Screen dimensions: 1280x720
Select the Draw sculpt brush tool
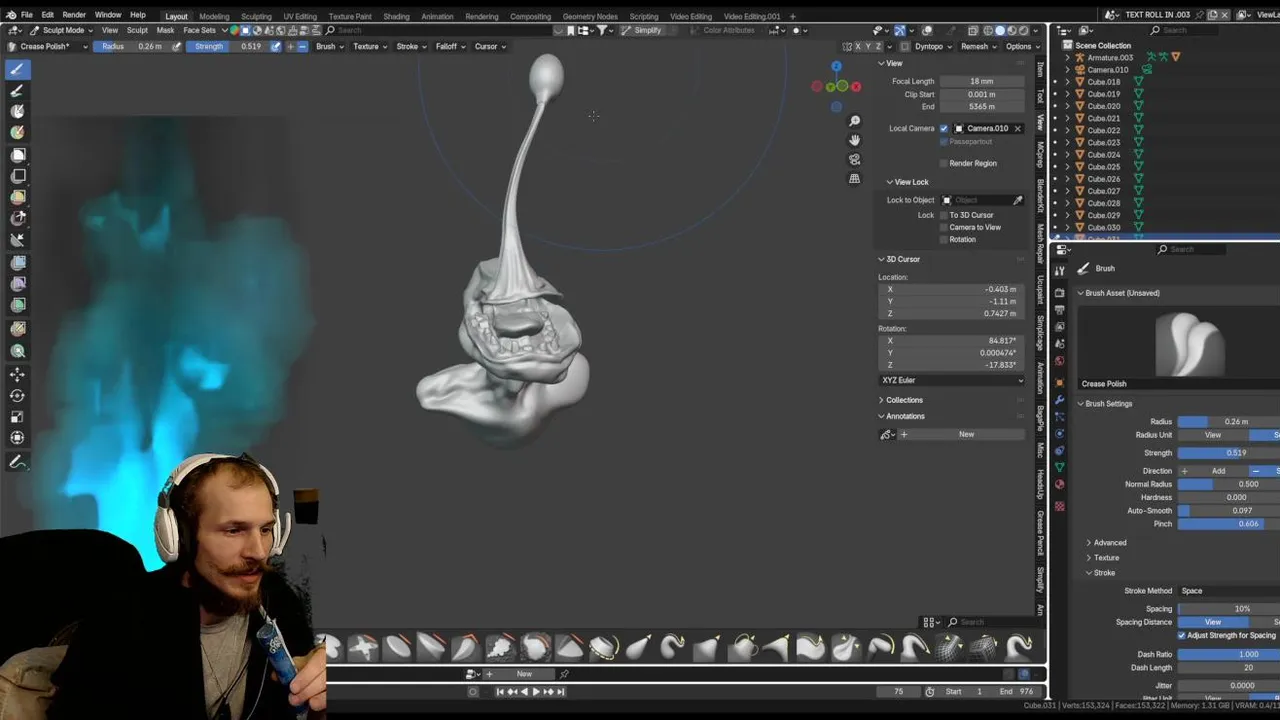(17, 69)
